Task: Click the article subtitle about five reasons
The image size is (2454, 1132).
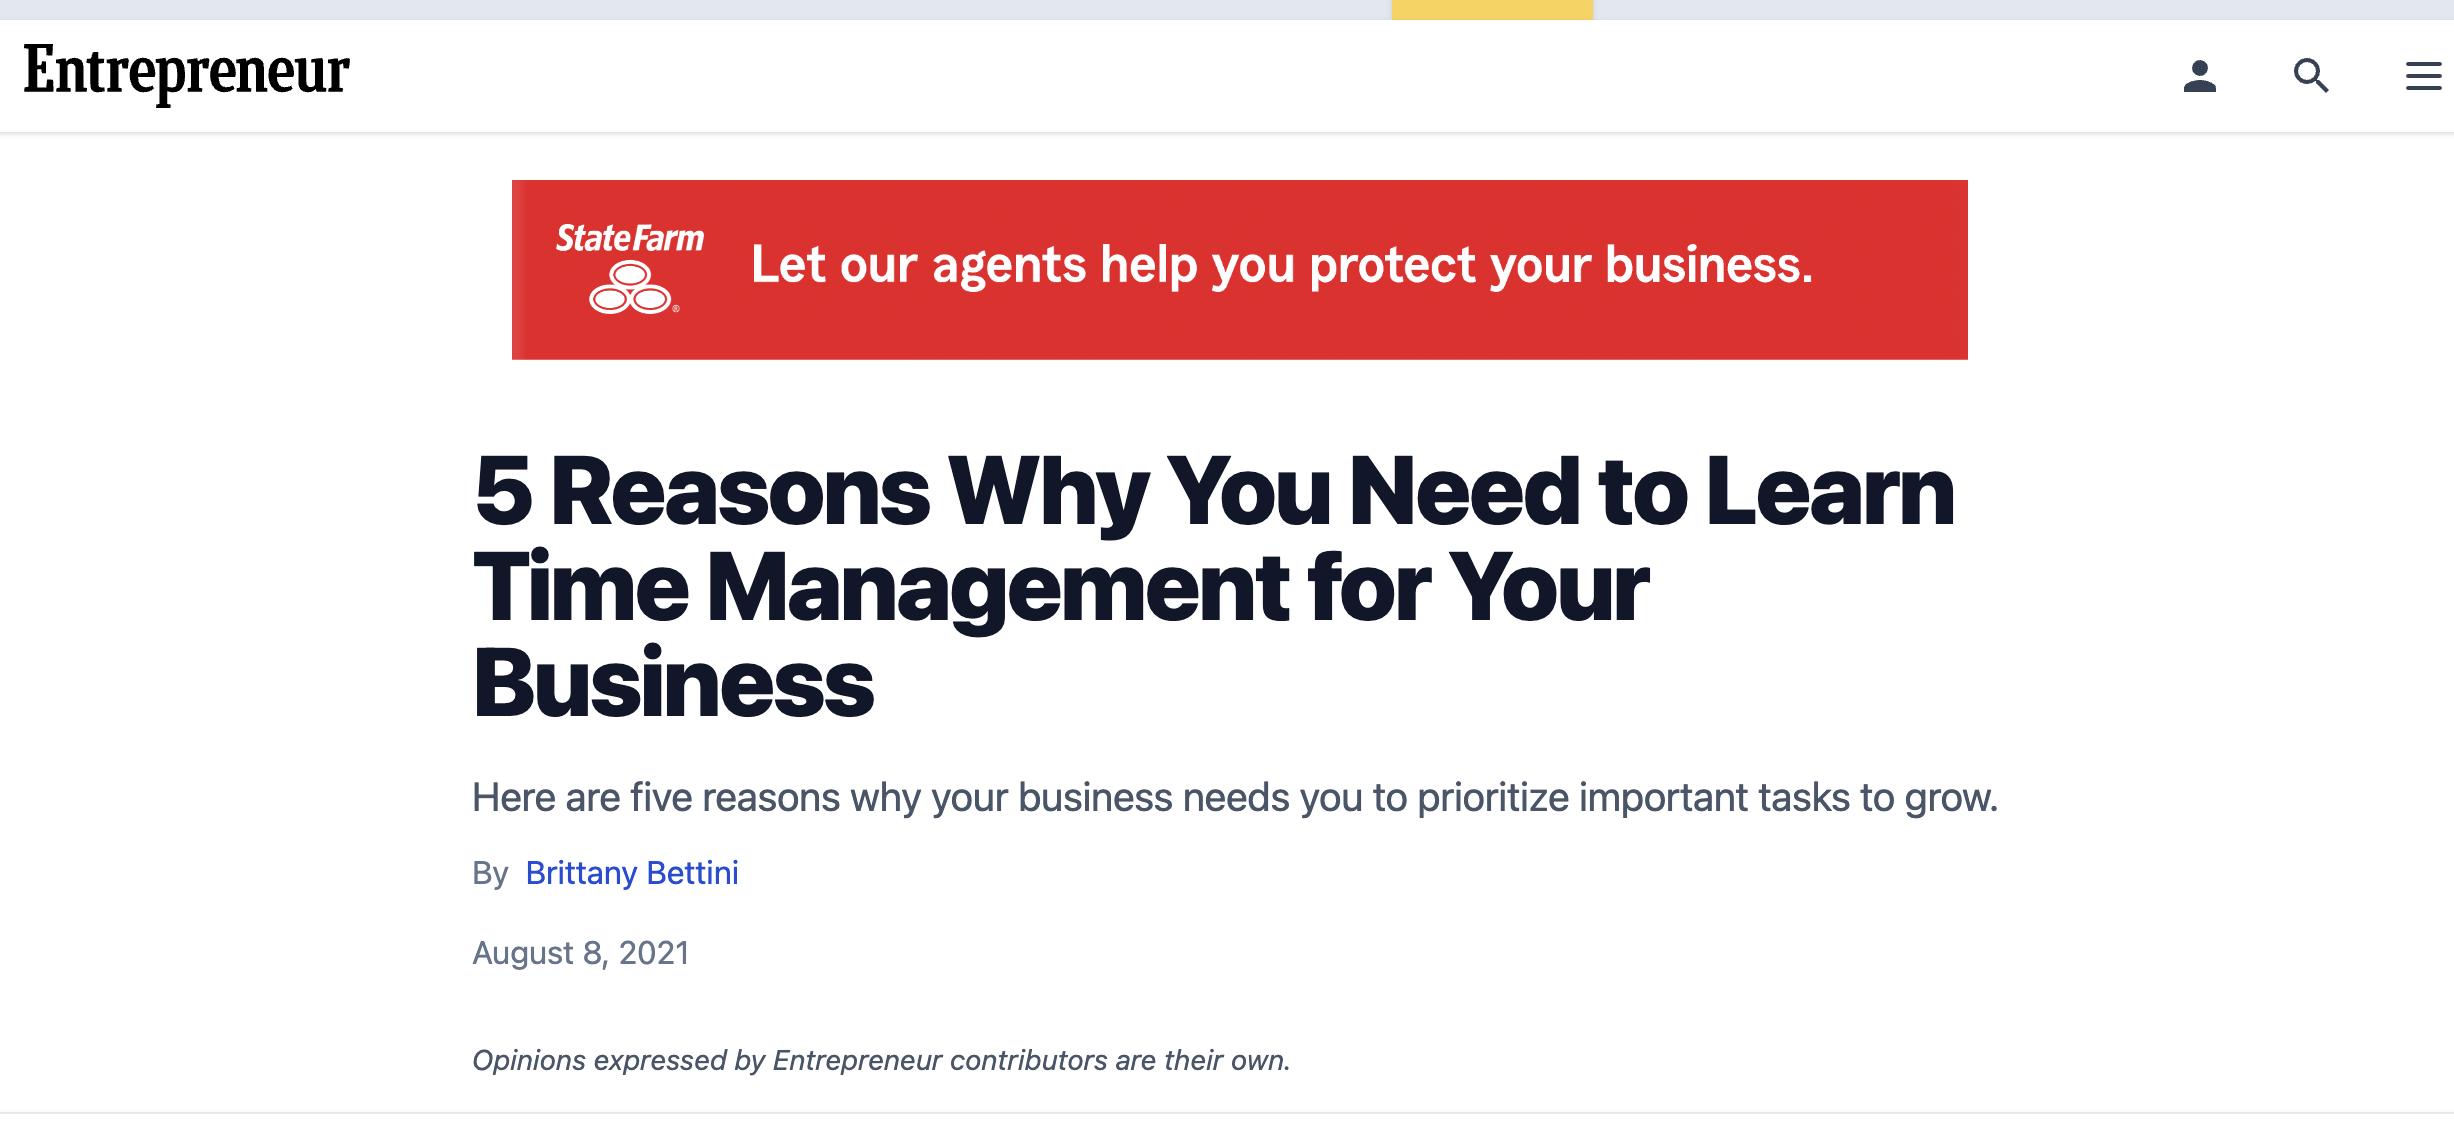Action: click(x=1235, y=798)
